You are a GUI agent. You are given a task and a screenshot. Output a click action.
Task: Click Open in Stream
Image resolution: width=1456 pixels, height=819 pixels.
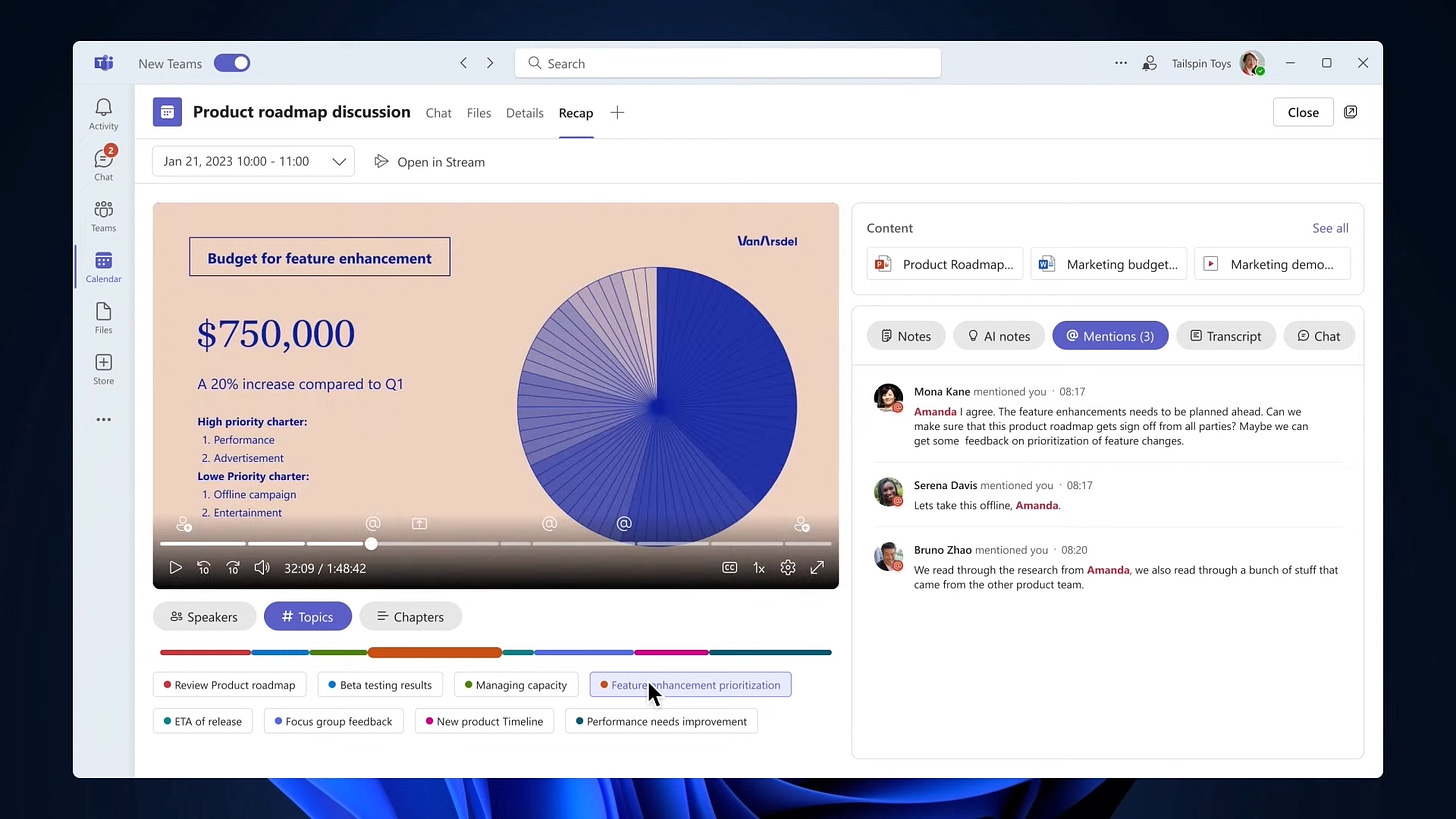430,162
